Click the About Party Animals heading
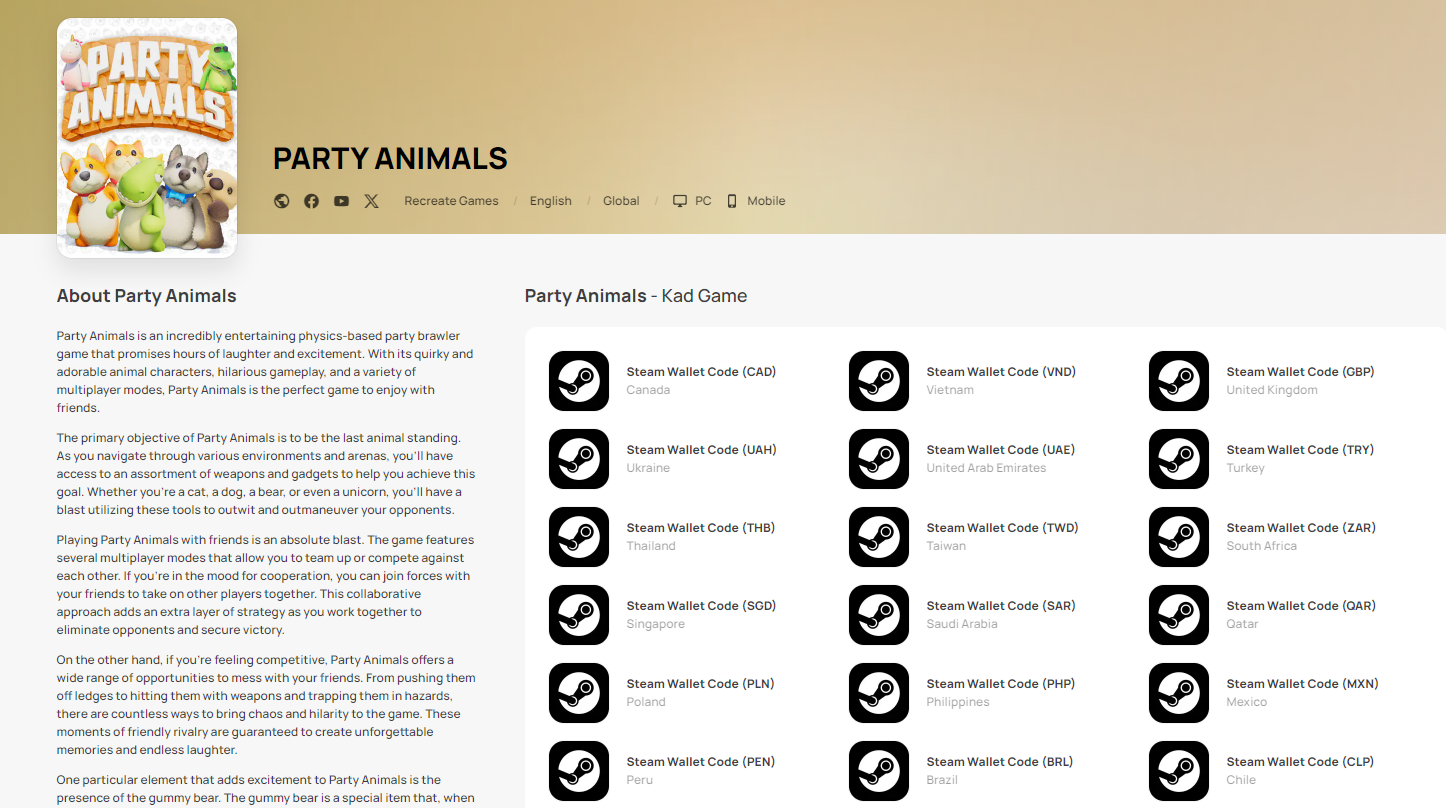Viewport: 1446px width, 808px height. pyautogui.click(x=147, y=296)
